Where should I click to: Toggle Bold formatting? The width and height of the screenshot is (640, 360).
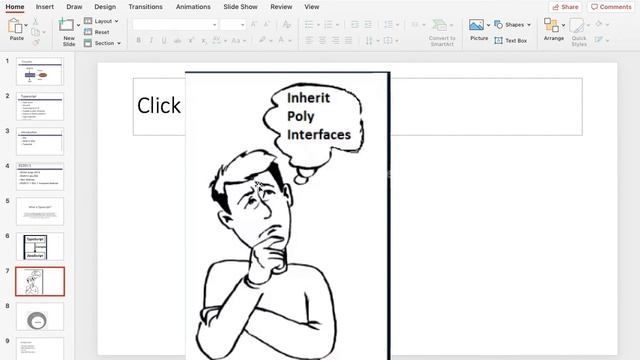coord(139,40)
